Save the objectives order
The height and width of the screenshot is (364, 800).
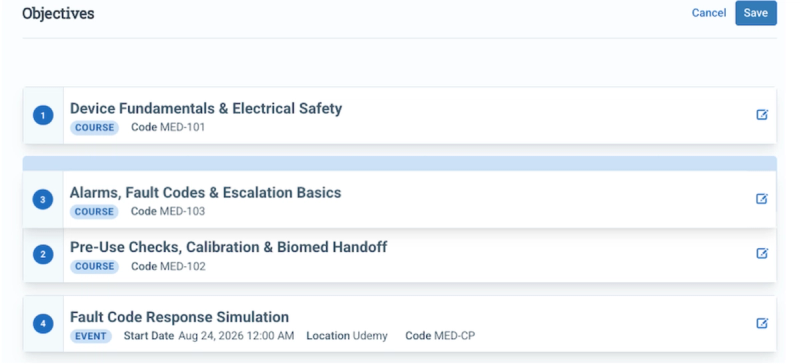click(756, 13)
